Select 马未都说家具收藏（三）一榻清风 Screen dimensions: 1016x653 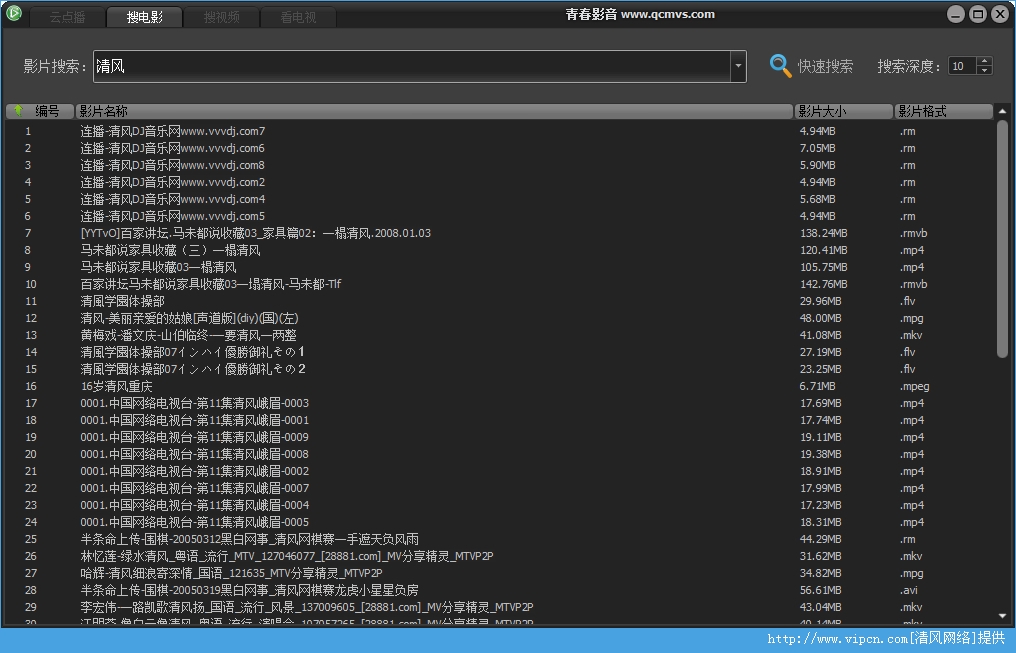pyautogui.click(x=499, y=250)
